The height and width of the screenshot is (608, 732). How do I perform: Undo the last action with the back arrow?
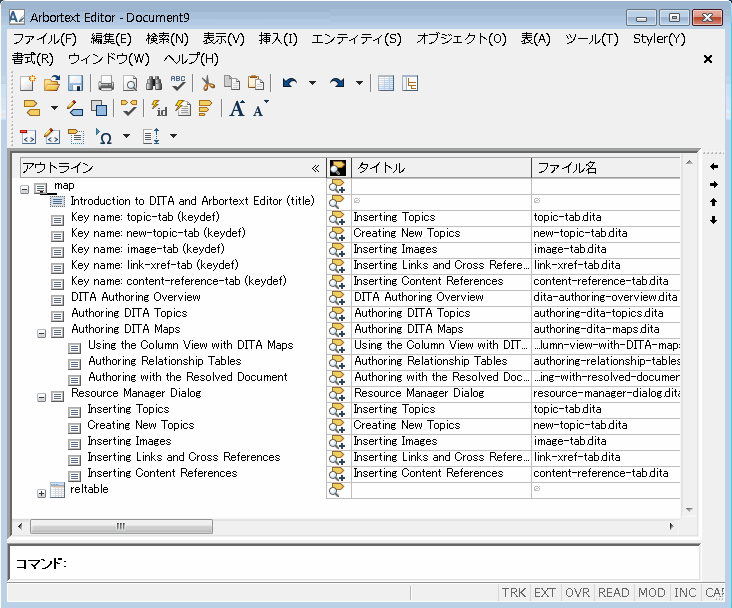pyautogui.click(x=290, y=84)
